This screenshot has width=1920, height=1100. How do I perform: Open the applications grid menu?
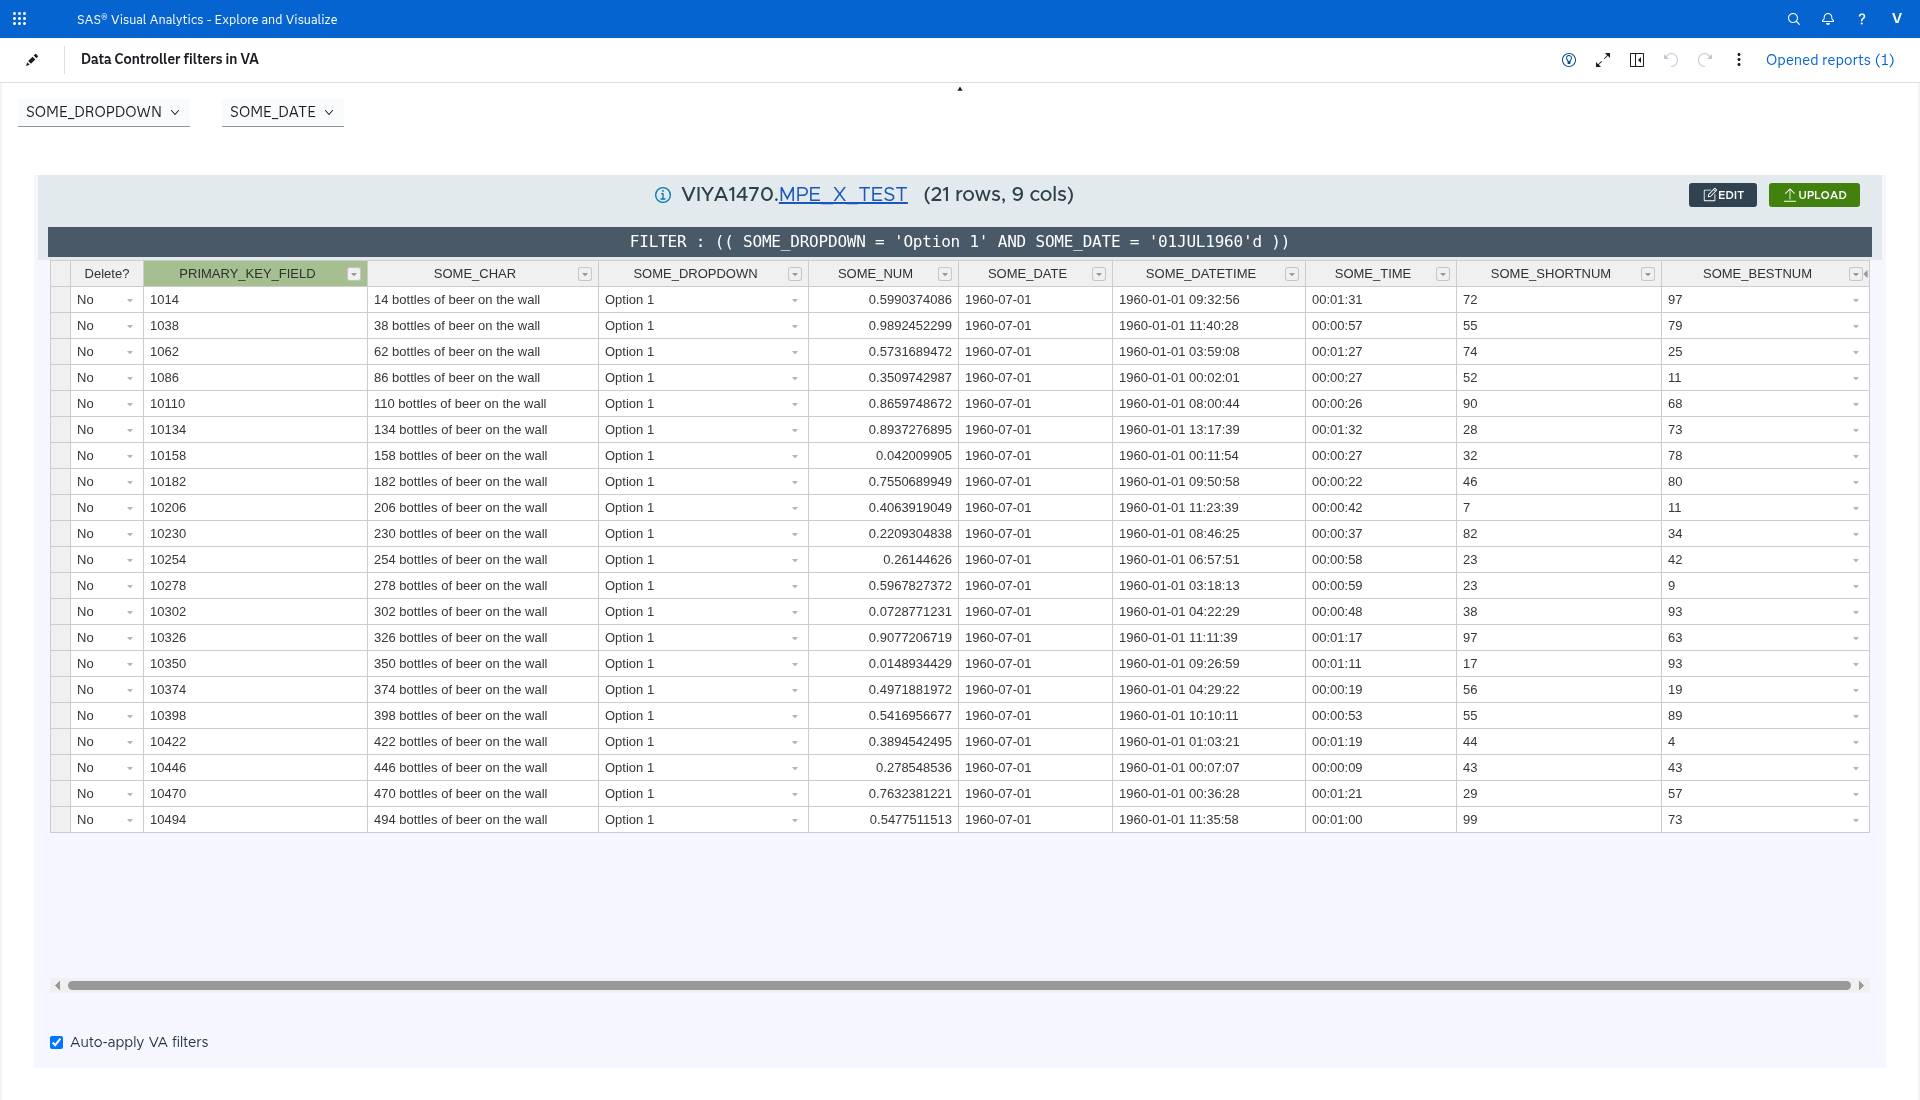point(19,19)
